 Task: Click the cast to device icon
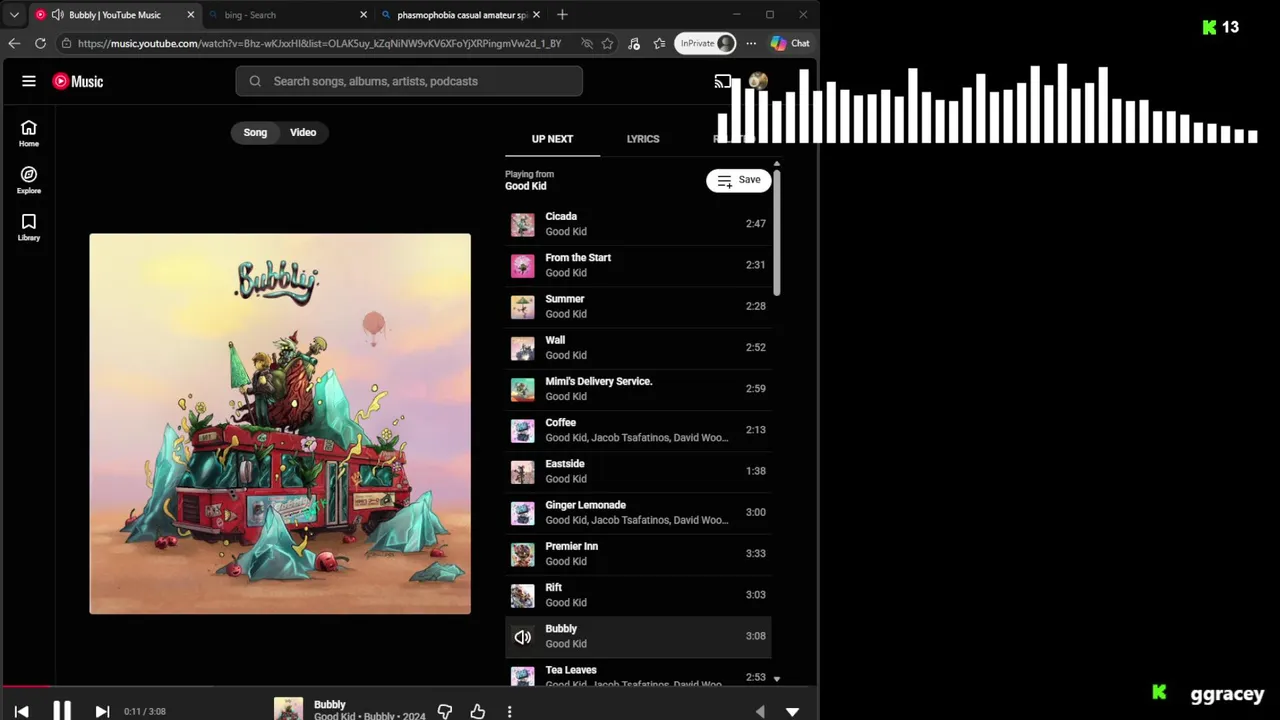tap(722, 81)
